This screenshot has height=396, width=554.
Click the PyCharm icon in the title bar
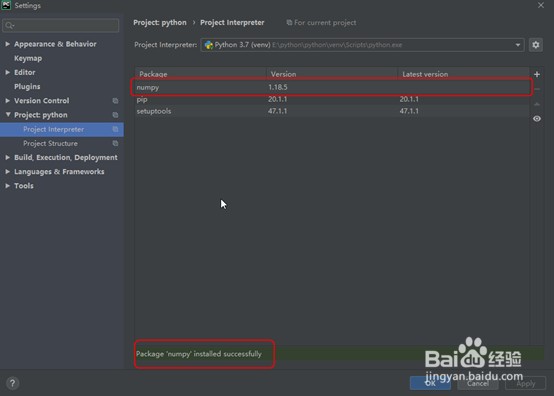click(6, 5)
